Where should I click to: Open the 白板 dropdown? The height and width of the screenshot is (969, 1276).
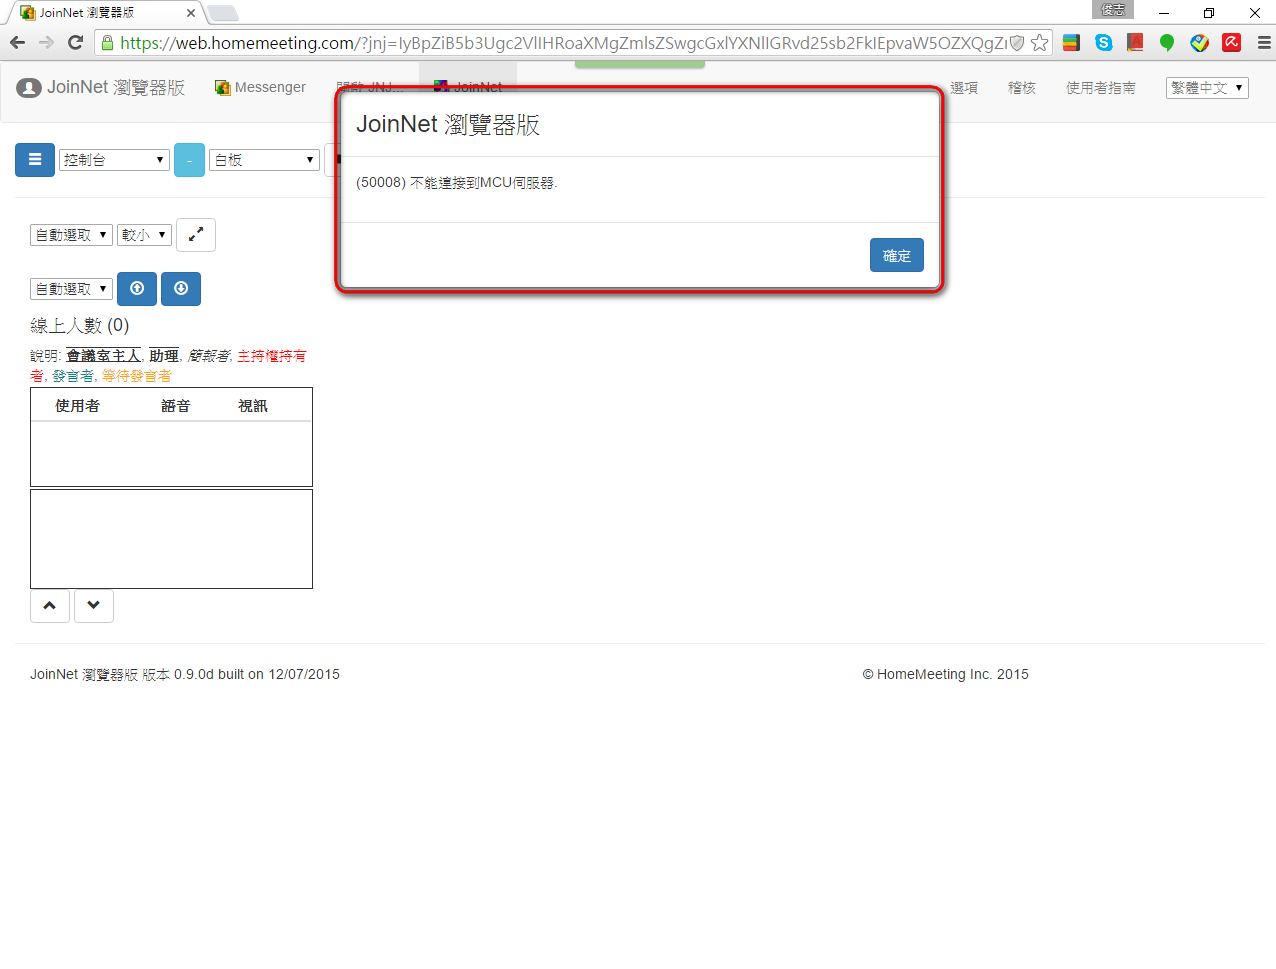(x=264, y=160)
